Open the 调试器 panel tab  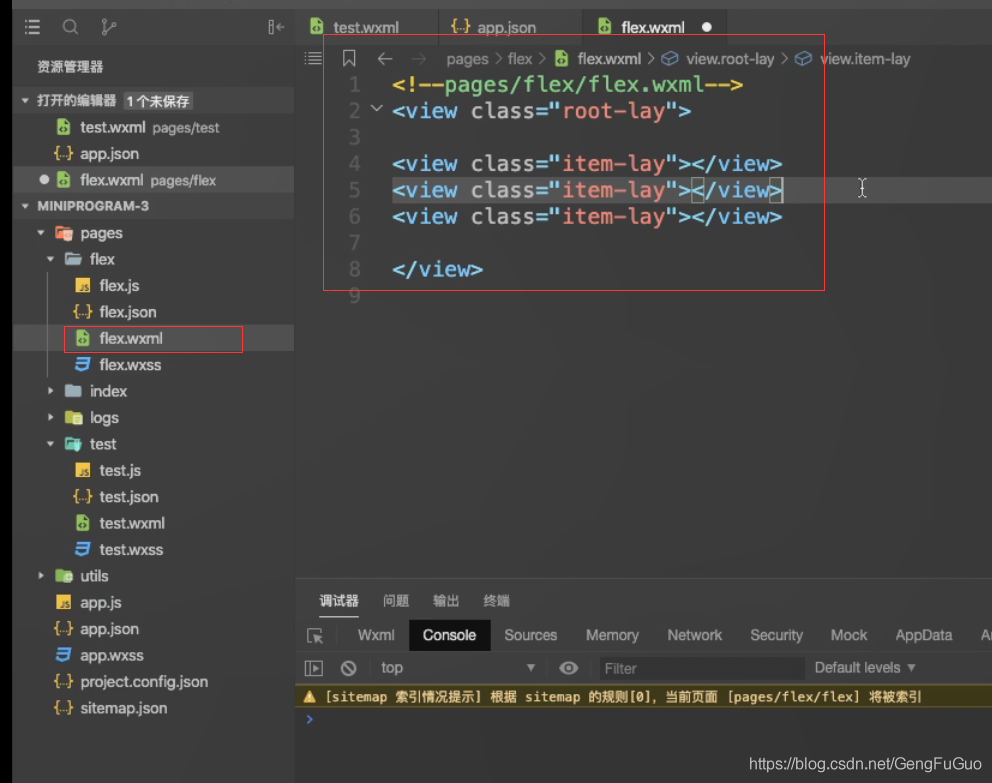(x=339, y=601)
